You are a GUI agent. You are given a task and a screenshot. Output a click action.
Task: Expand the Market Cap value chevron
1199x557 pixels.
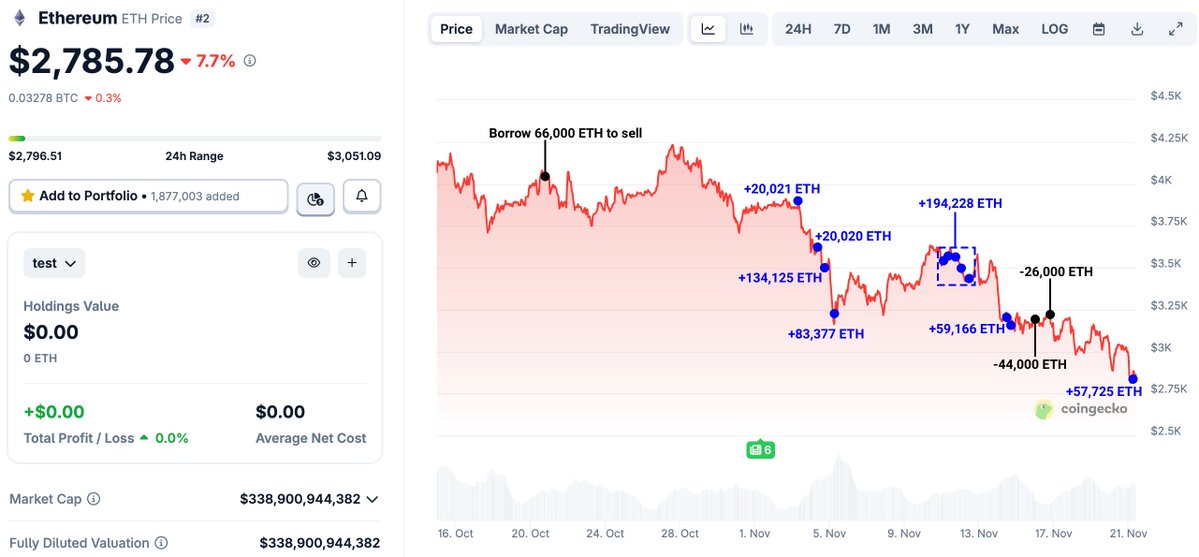(373, 499)
